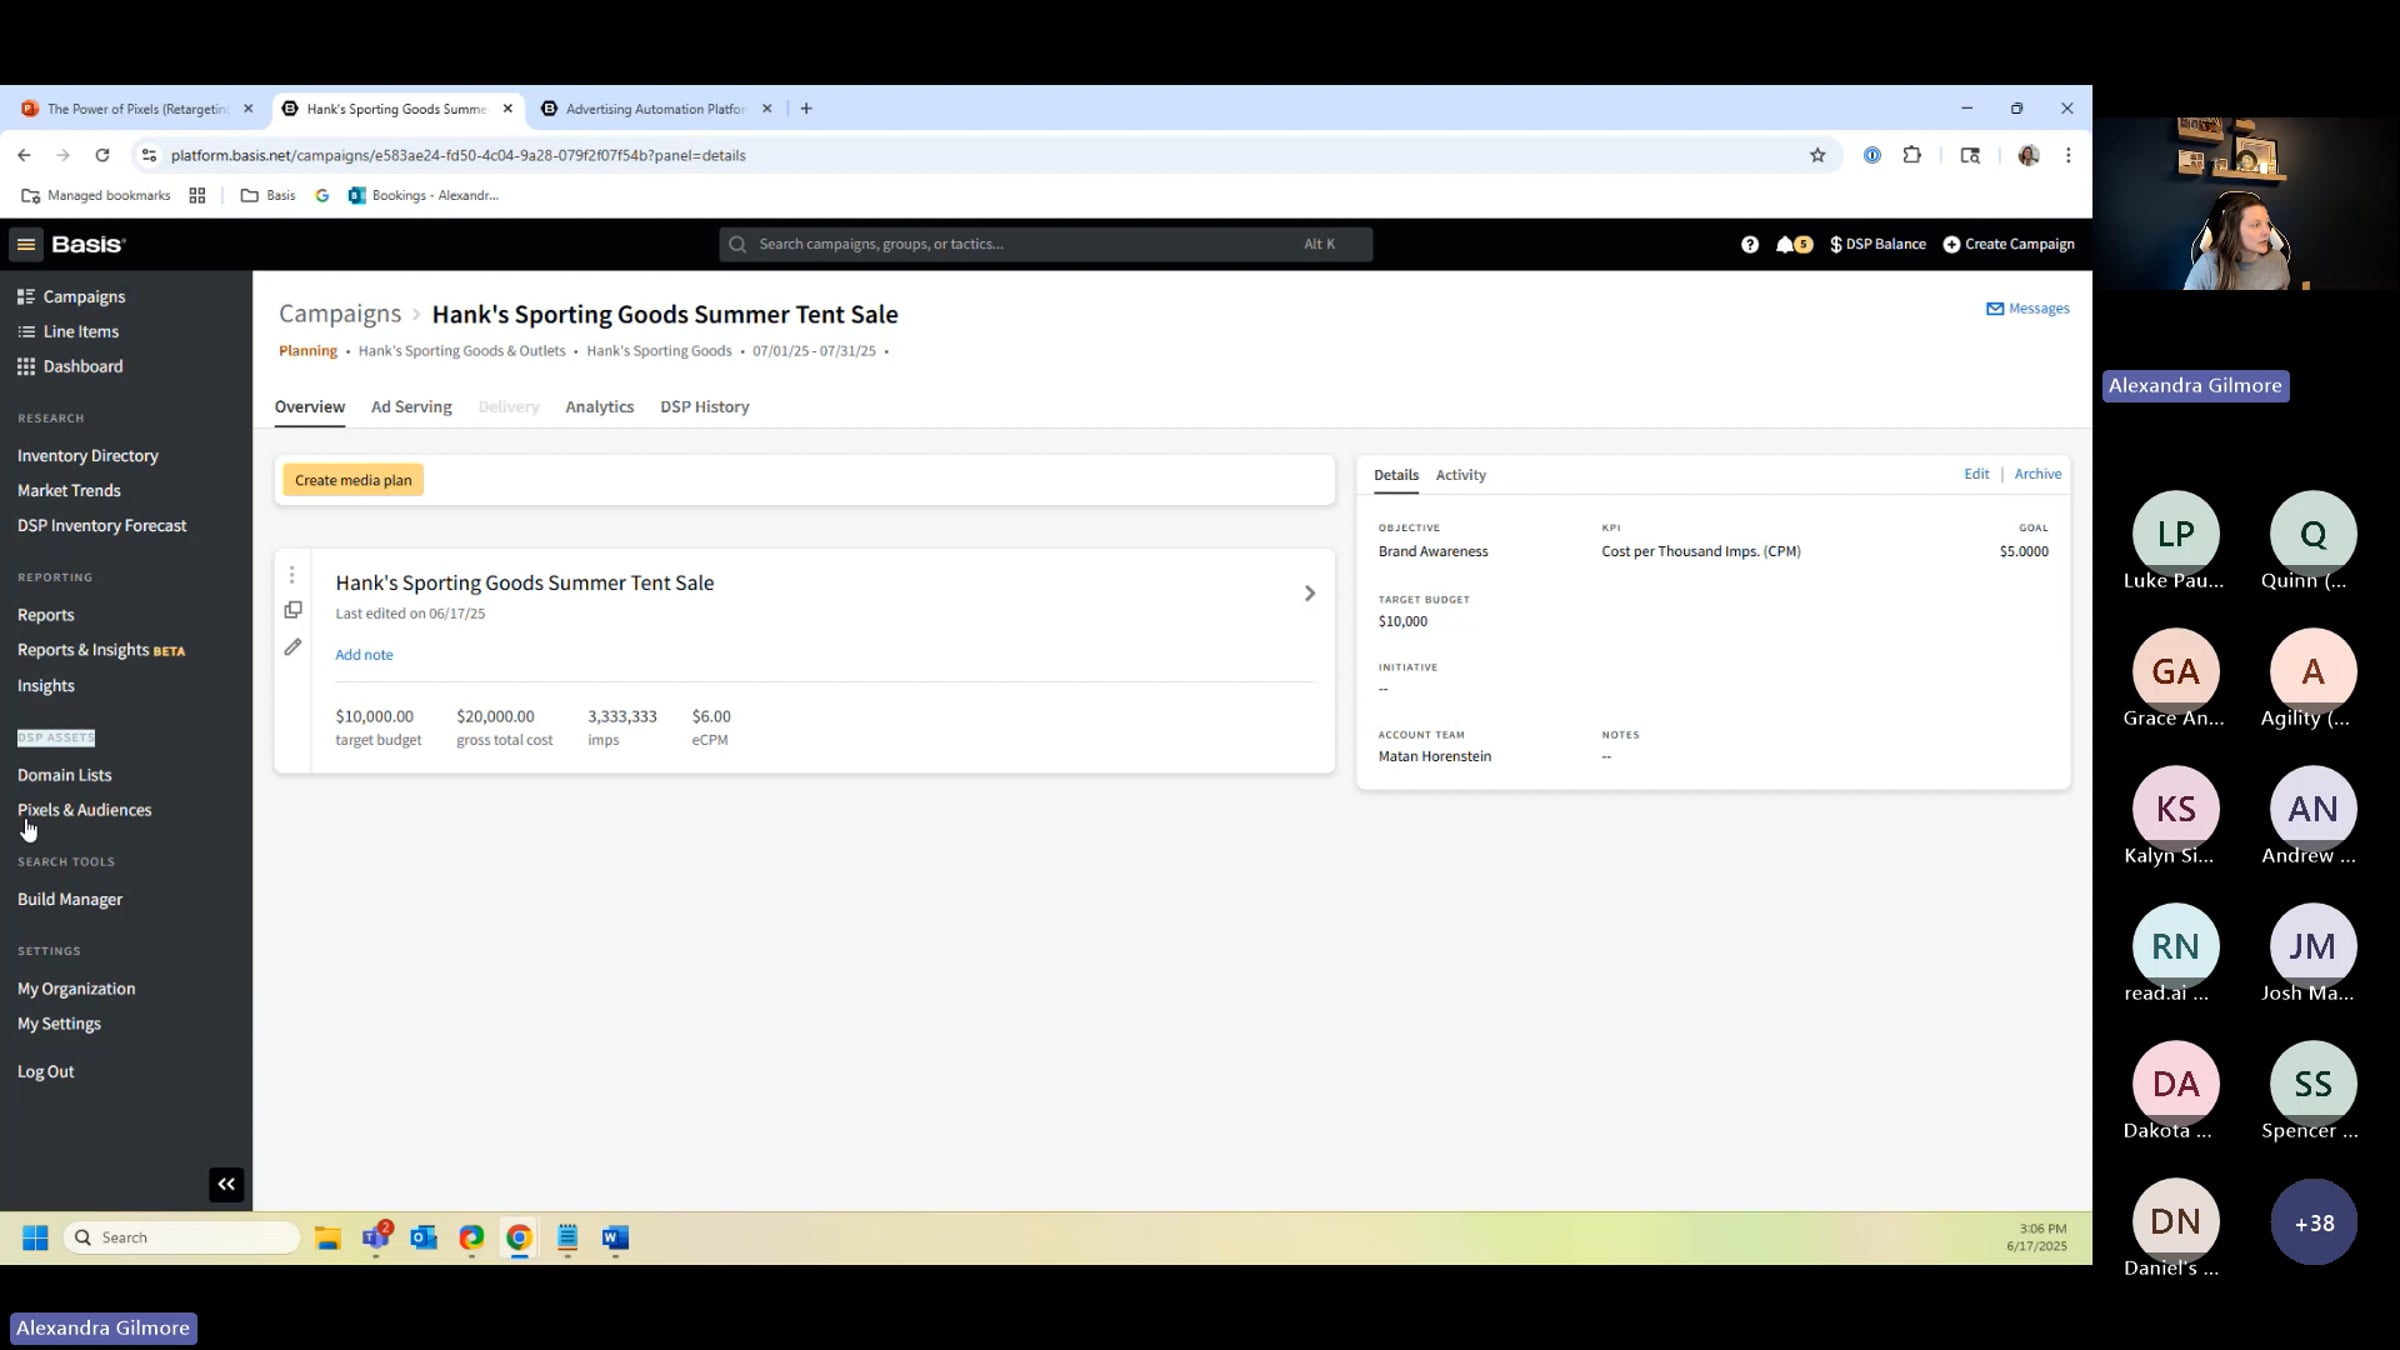Screen dimensions: 2400x1350
Task: Collapse the left sidebar with the double-arrow
Action: 225,1183
